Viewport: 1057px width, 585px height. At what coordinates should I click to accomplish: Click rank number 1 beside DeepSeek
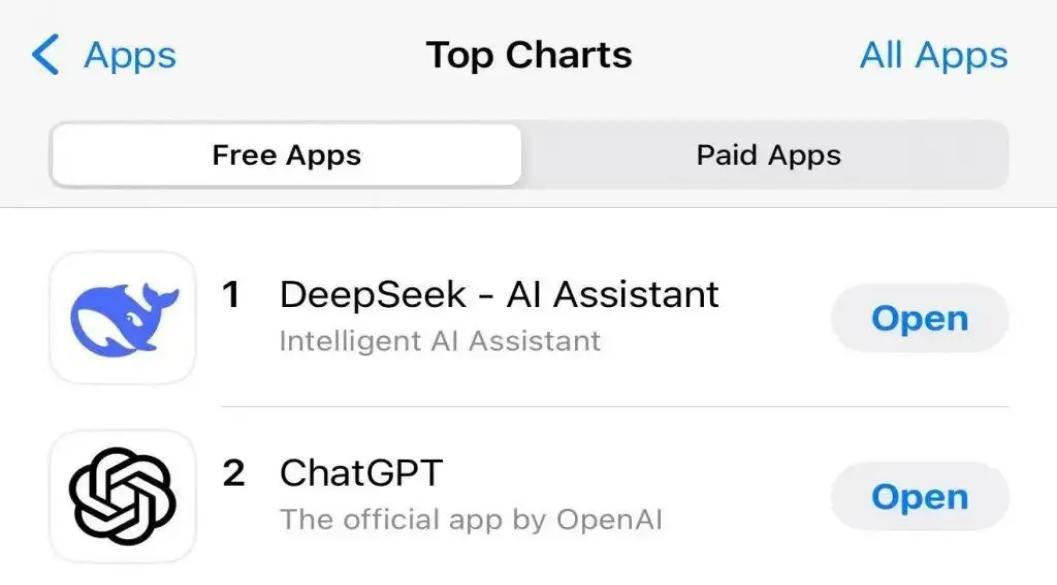(232, 295)
